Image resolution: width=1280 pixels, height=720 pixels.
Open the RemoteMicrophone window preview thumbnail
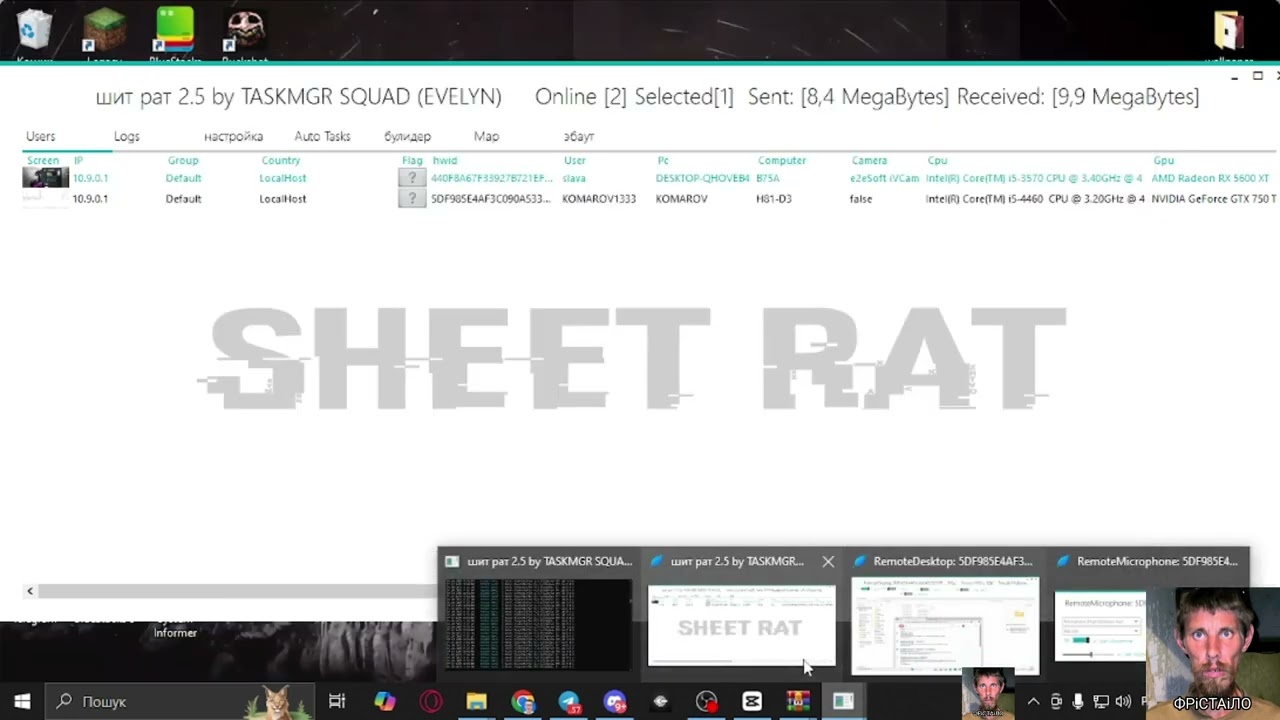click(x=1100, y=626)
